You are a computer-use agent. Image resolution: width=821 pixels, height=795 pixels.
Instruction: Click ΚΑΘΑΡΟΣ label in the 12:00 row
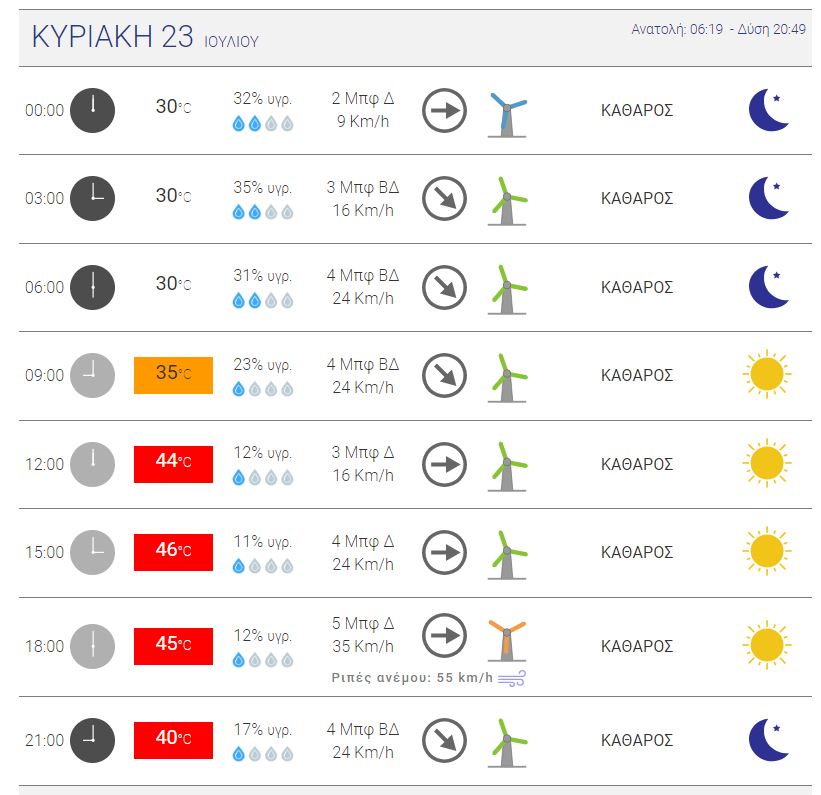637,465
